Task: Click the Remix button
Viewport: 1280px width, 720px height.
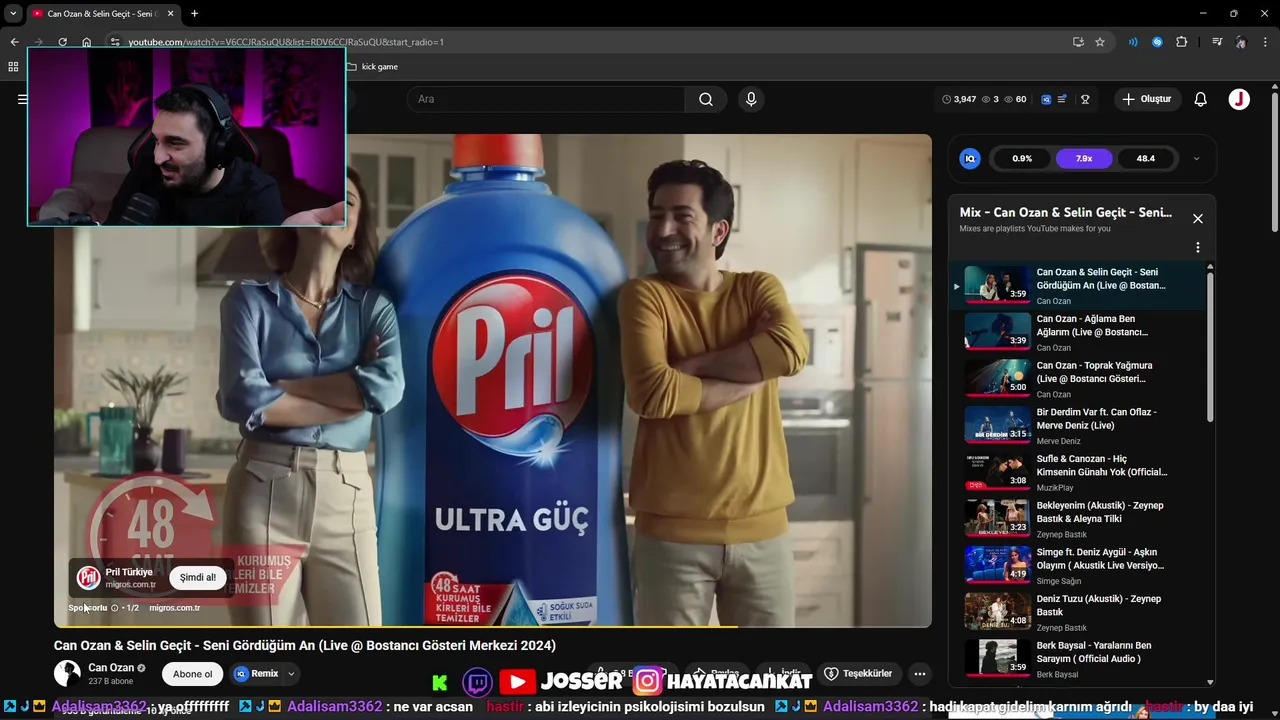Action: tap(256, 674)
